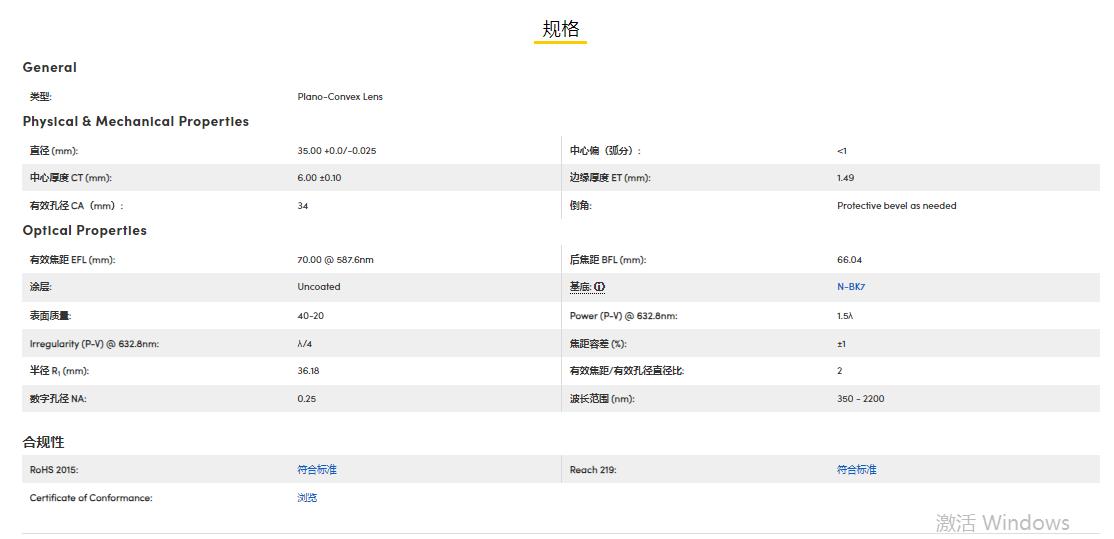Click the 类型 label
This screenshot has height=539, width=1114.
pos(40,97)
